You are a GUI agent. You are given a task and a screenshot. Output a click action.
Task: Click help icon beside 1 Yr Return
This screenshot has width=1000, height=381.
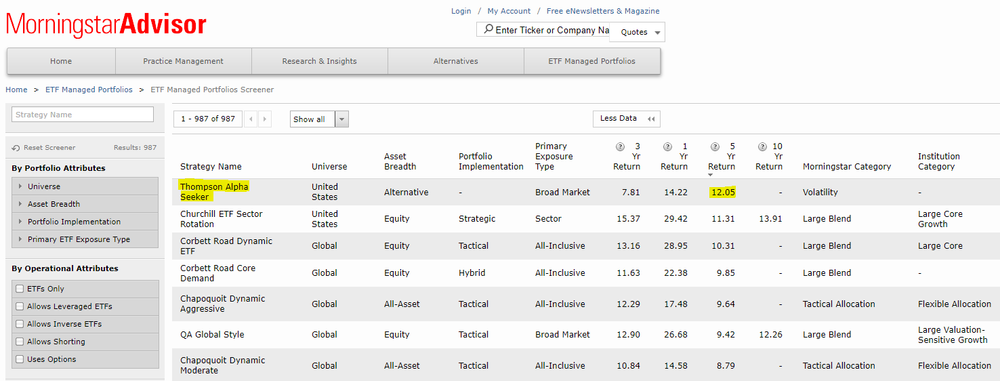click(667, 147)
